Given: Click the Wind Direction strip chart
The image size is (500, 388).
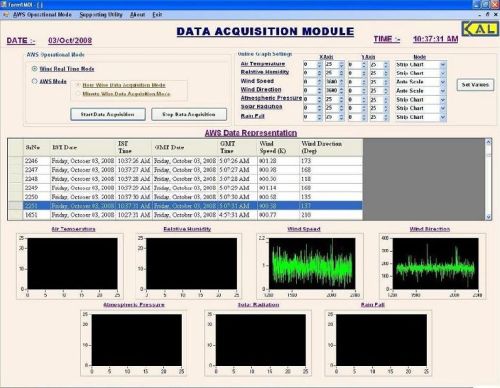Looking at the screenshot, I should pos(436,263).
